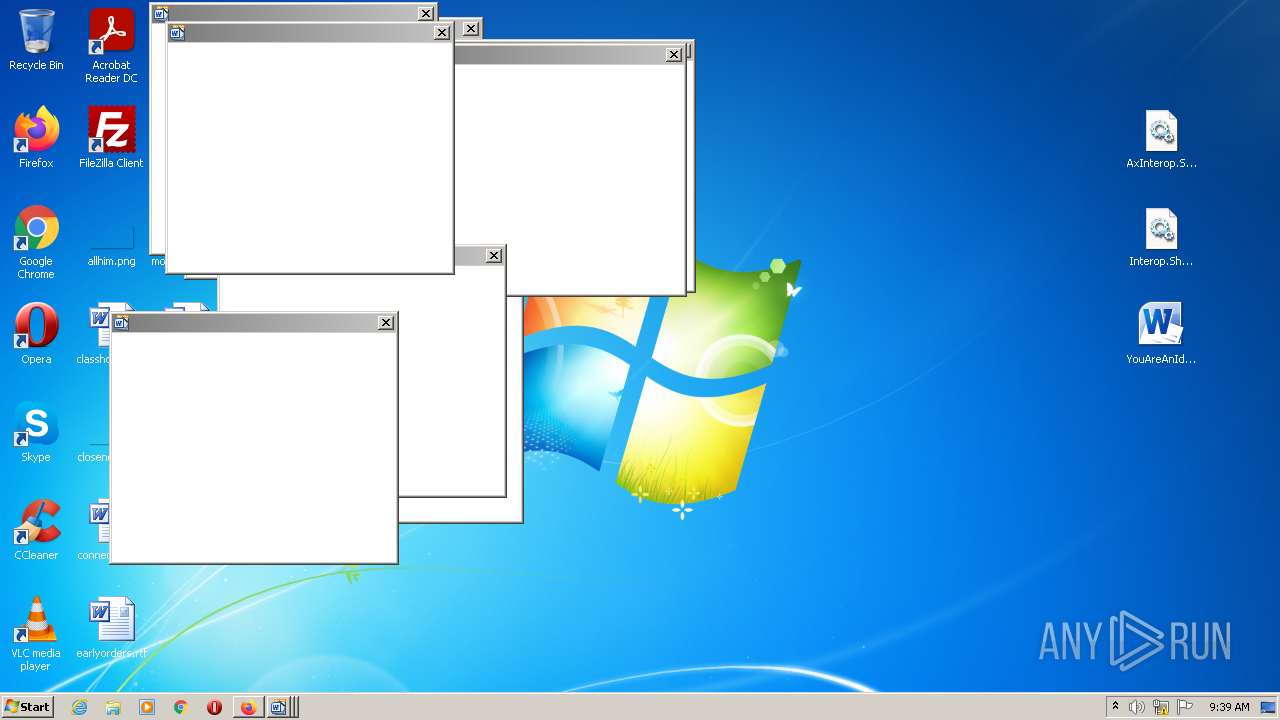Close the wide blank window at right

[674, 55]
